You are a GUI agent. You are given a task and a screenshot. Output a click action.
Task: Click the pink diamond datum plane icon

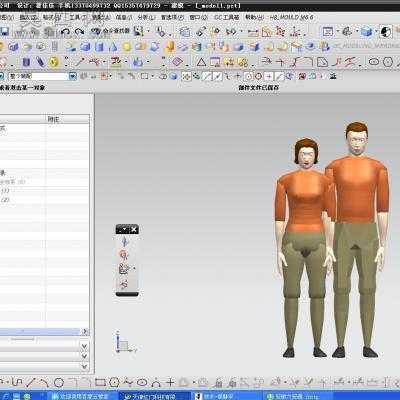177,62
